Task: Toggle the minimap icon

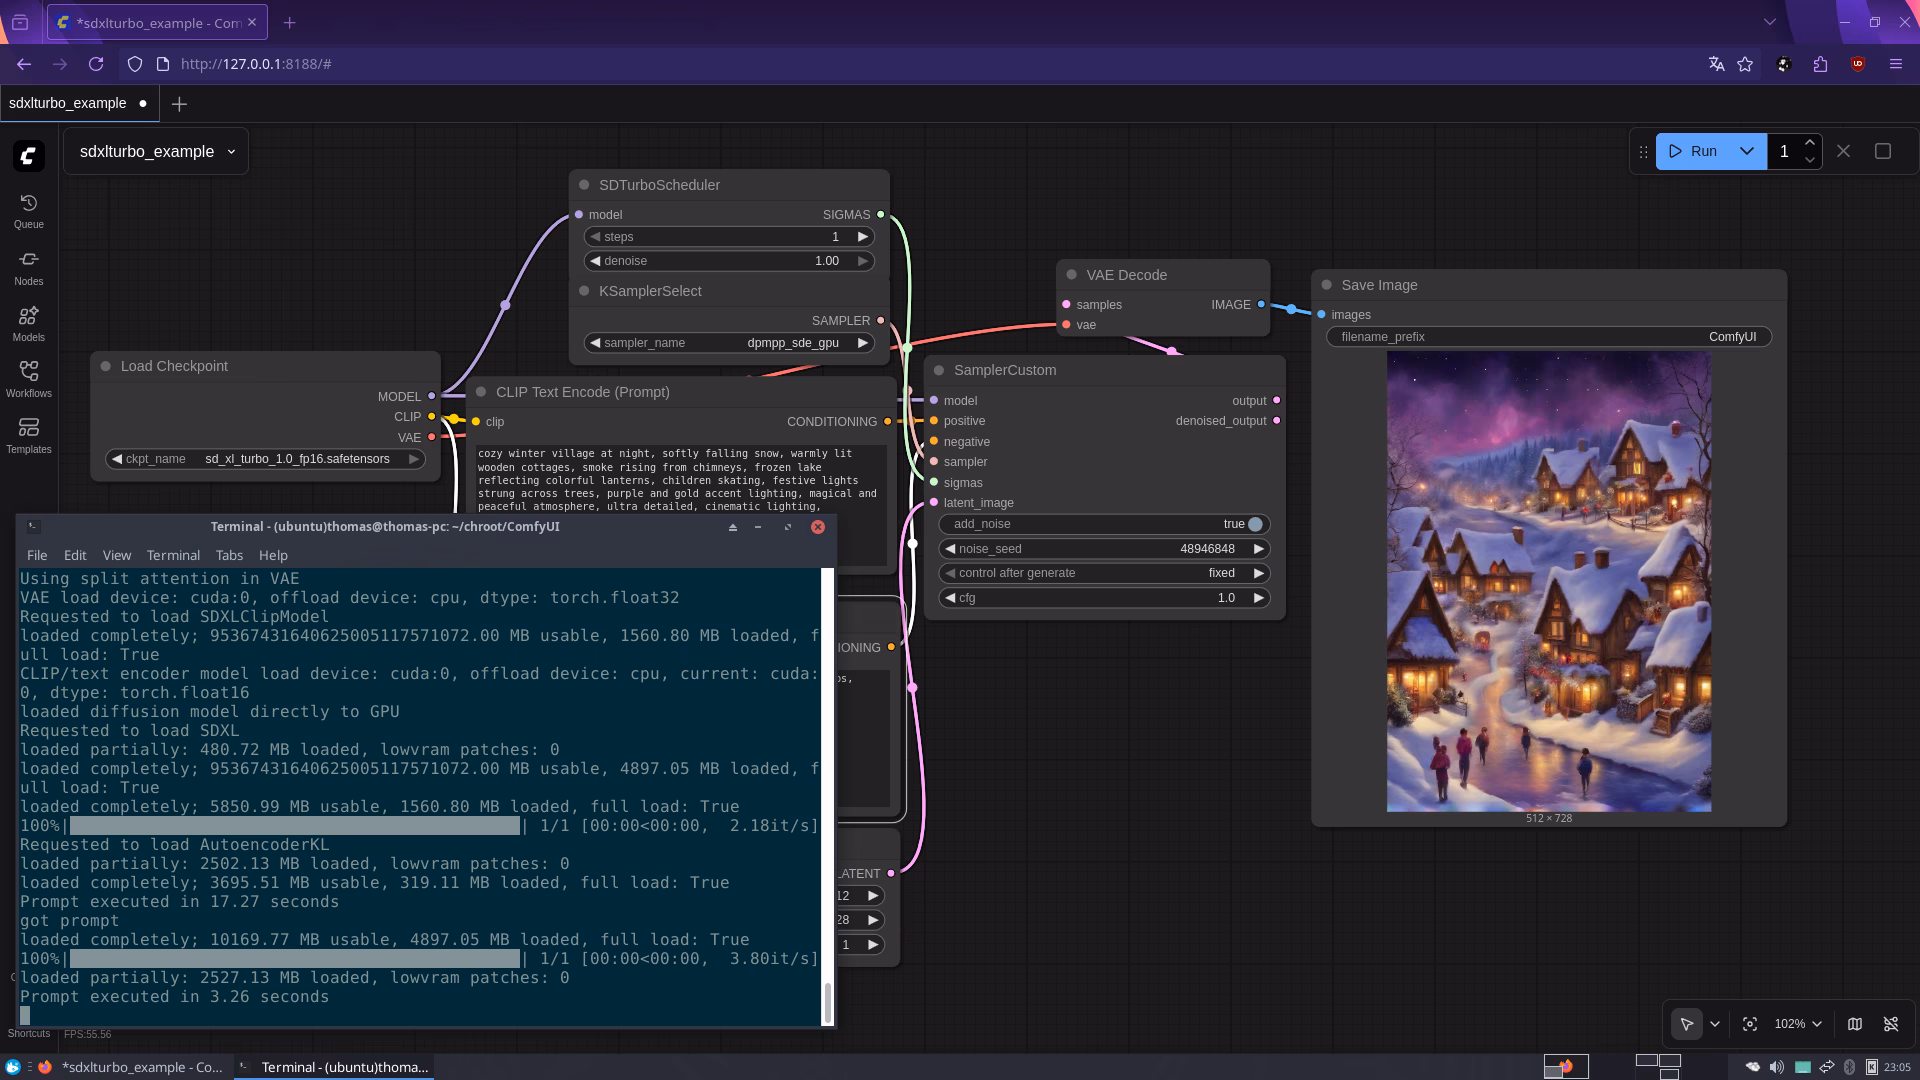Action: pyautogui.click(x=1855, y=1024)
